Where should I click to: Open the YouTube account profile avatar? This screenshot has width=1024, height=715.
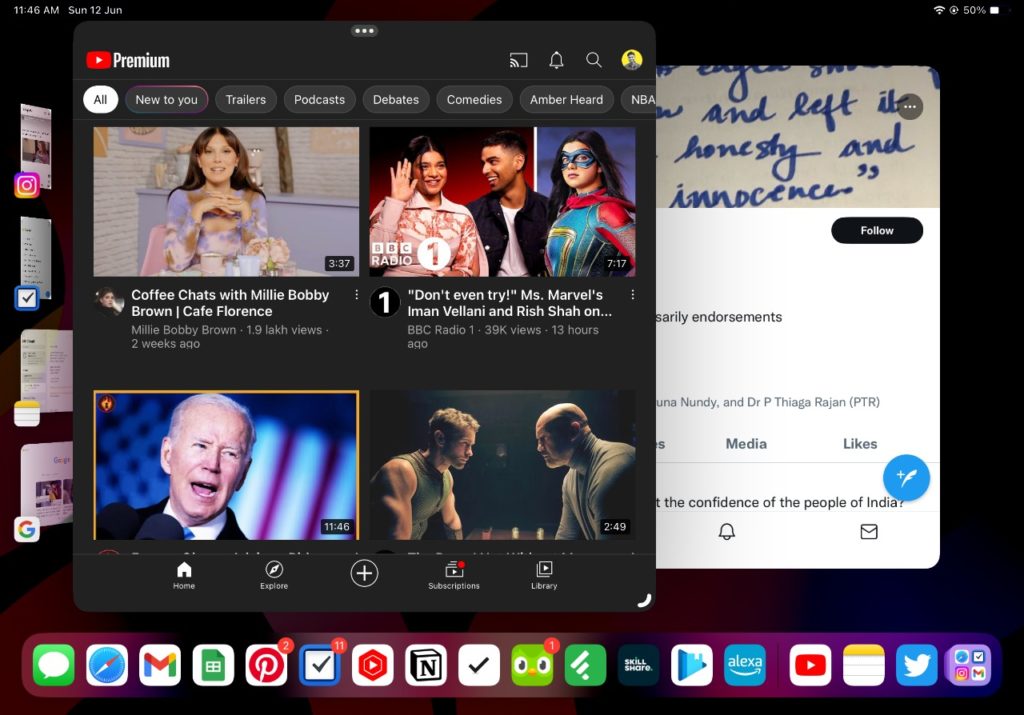pyautogui.click(x=632, y=59)
